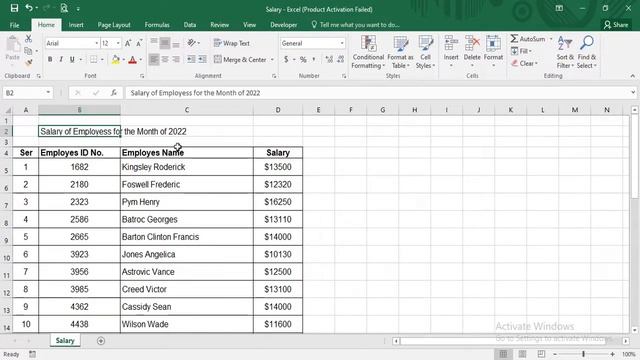Click the Wrap Text button
Viewport: 640px width, 360px height.
tap(231, 43)
